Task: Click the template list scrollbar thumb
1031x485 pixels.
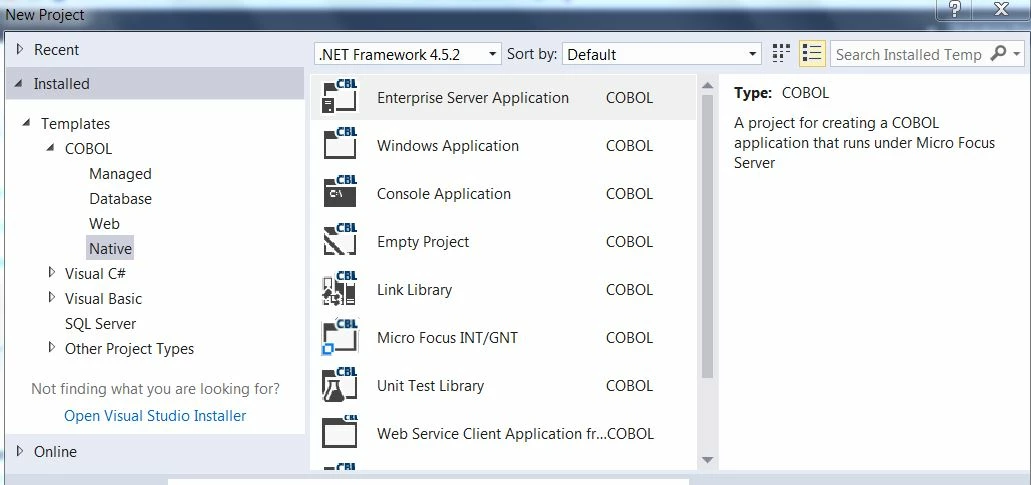Action: pos(707,237)
